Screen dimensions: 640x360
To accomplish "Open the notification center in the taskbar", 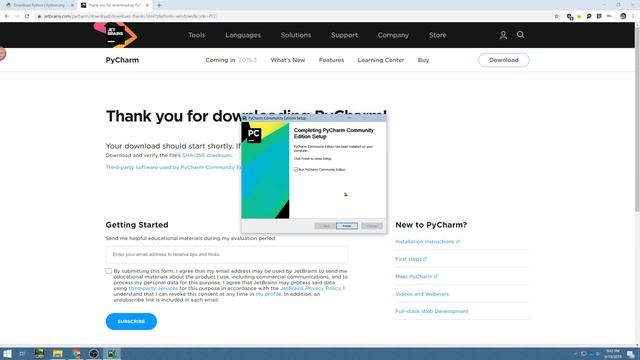I will [631, 354].
